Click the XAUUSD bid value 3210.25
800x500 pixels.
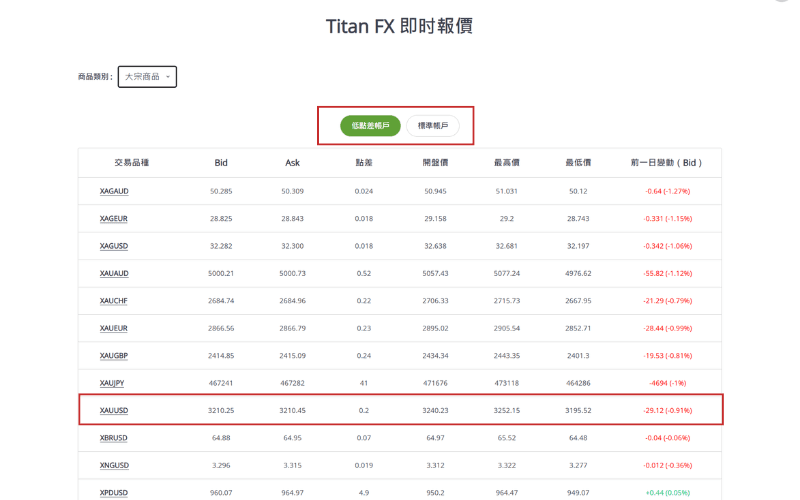pos(221,411)
